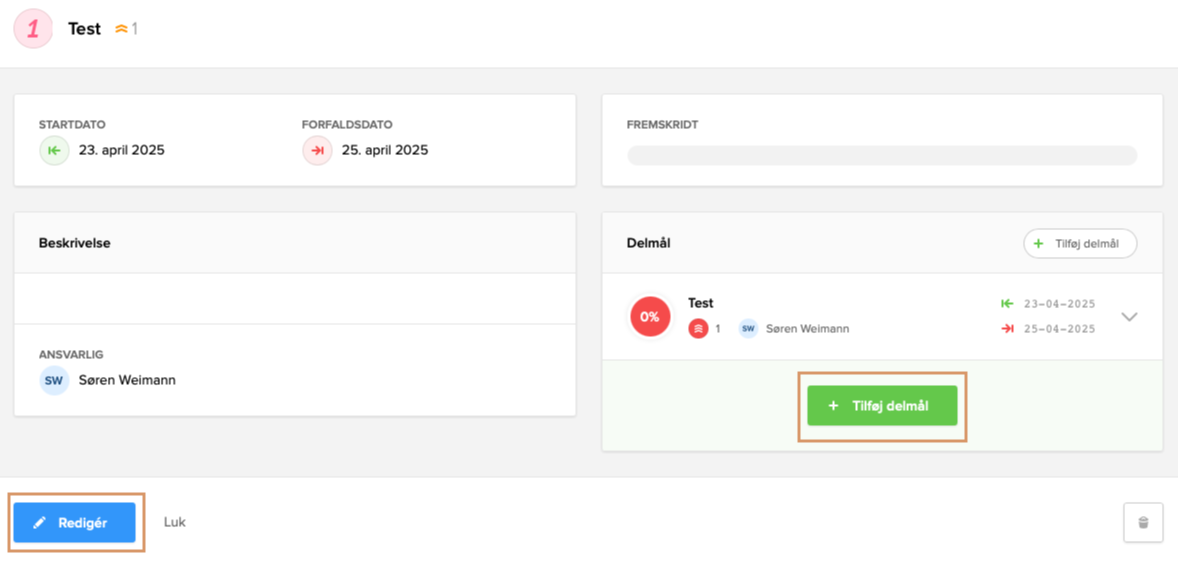The height and width of the screenshot is (566, 1178).
Task: Expand the Test sub-goal chevron
Action: click(x=1129, y=317)
